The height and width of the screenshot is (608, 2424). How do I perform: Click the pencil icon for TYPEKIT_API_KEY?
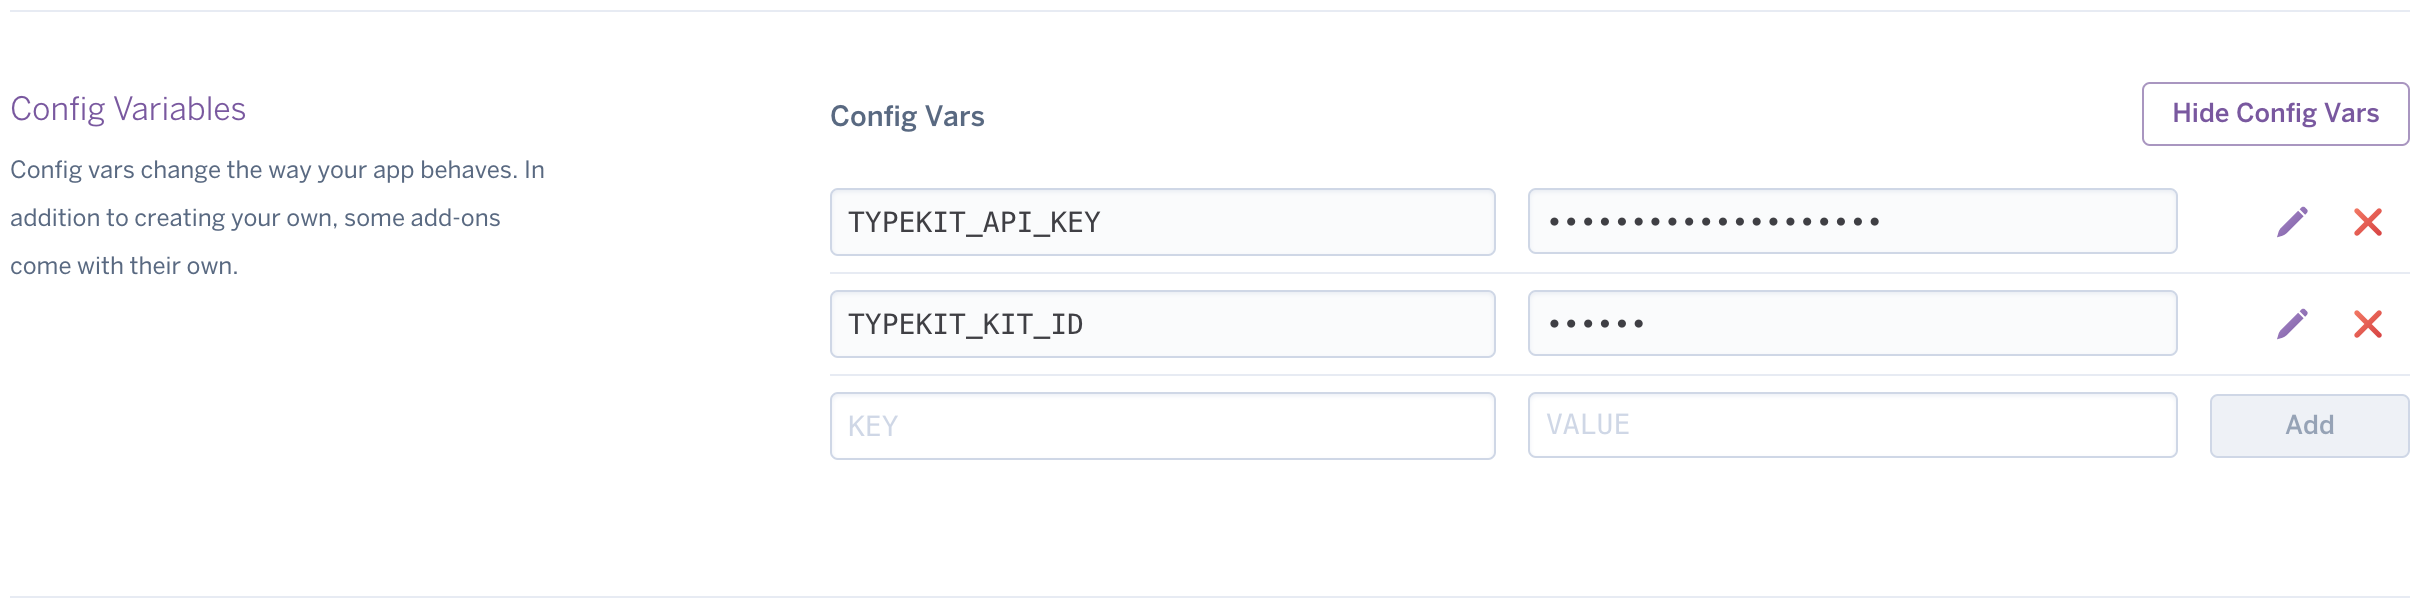pyautogui.click(x=2292, y=222)
